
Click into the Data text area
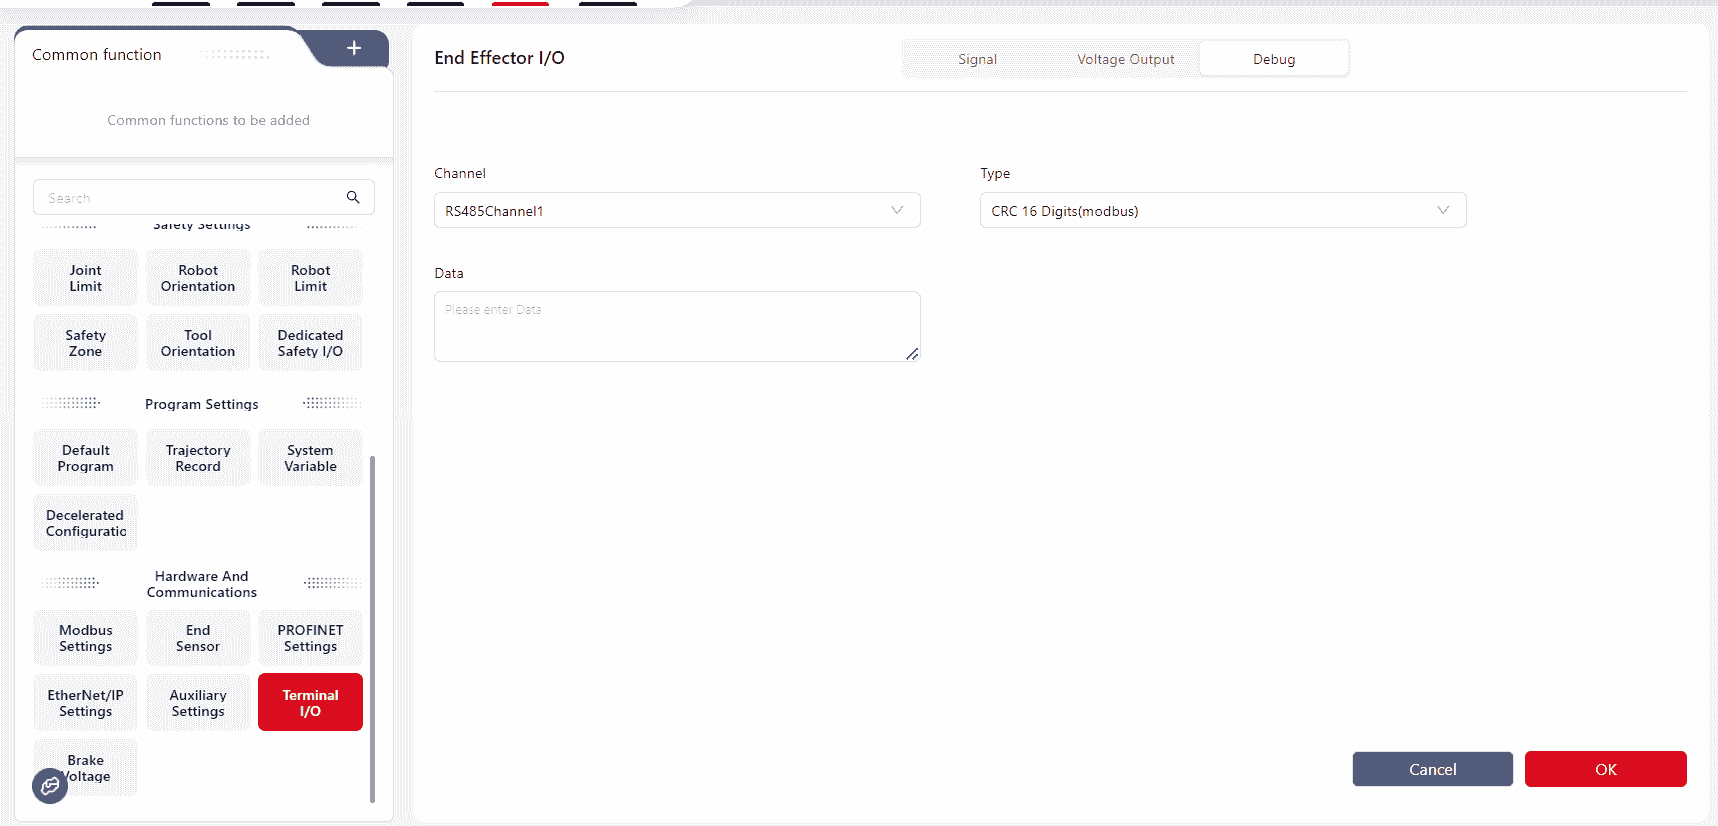coord(676,327)
